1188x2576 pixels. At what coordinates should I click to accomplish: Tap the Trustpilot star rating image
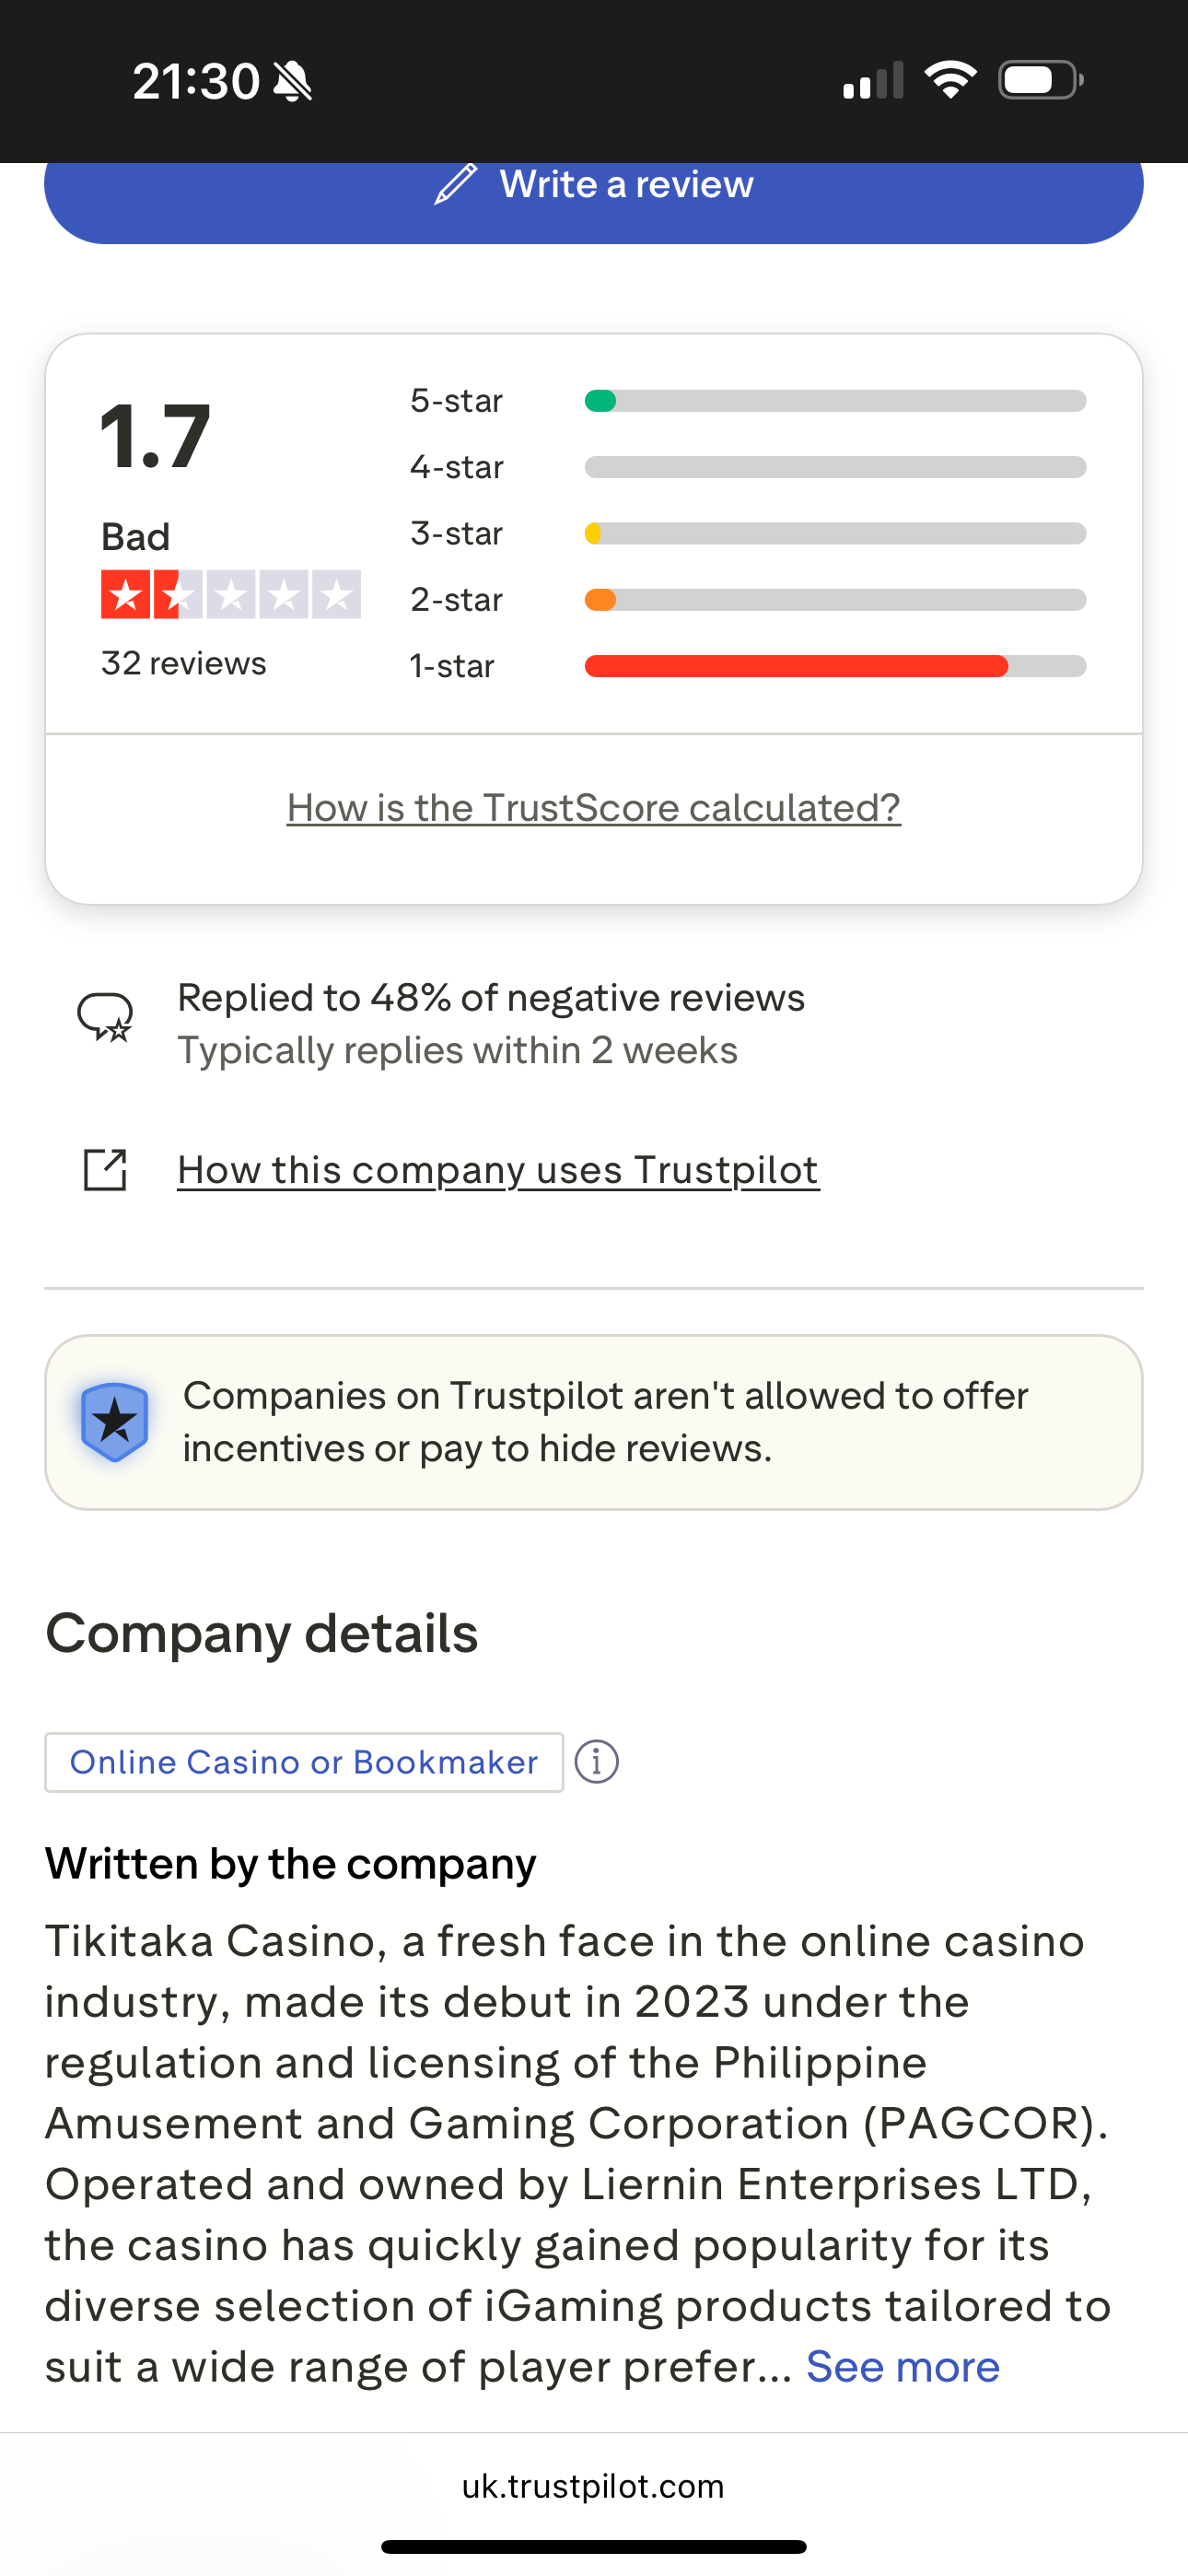tap(231, 594)
